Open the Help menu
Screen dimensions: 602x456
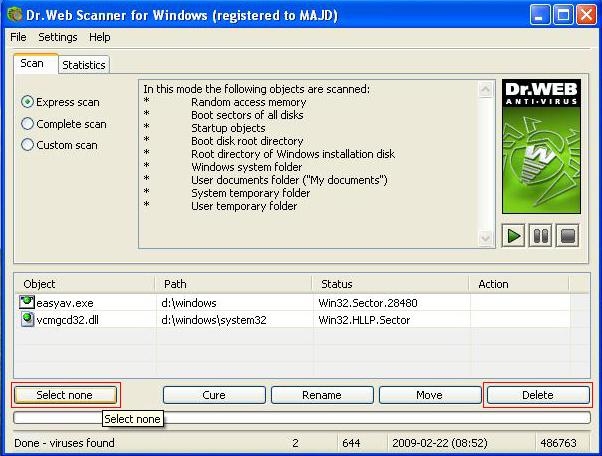(x=99, y=37)
